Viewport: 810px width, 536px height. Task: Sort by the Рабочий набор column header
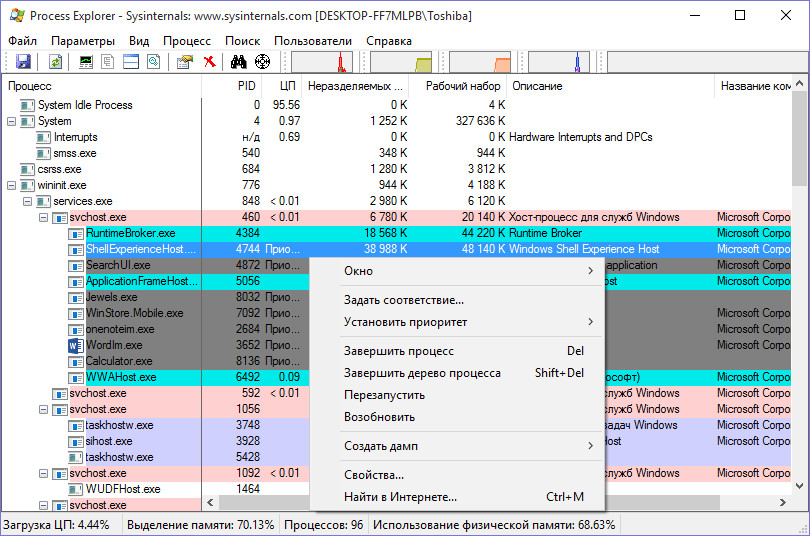pyautogui.click(x=458, y=86)
